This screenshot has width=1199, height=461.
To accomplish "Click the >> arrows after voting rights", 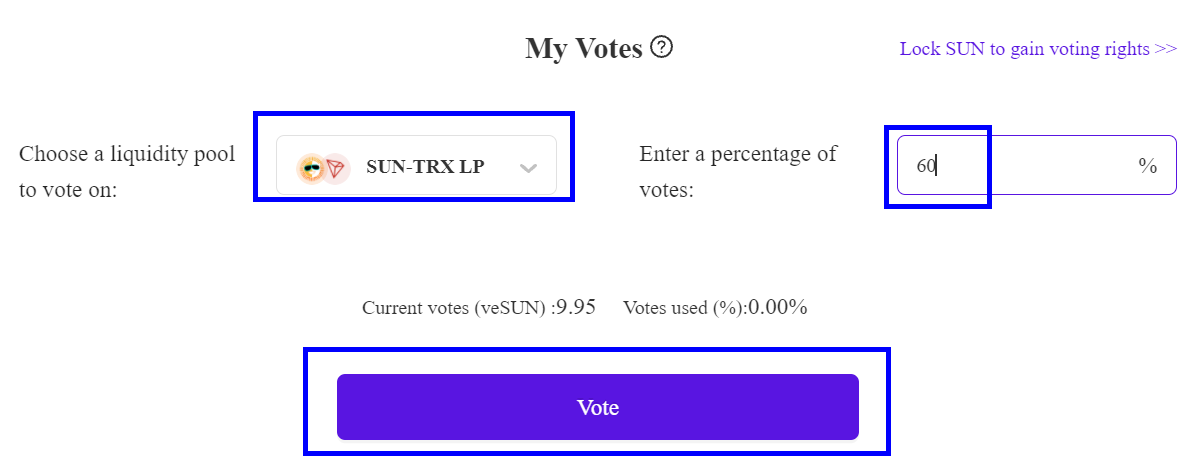I will coord(1165,49).
